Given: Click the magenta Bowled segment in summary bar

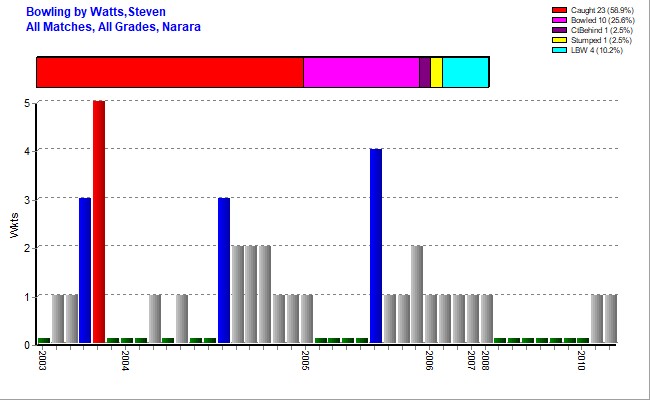Looking at the screenshot, I should (361, 72).
